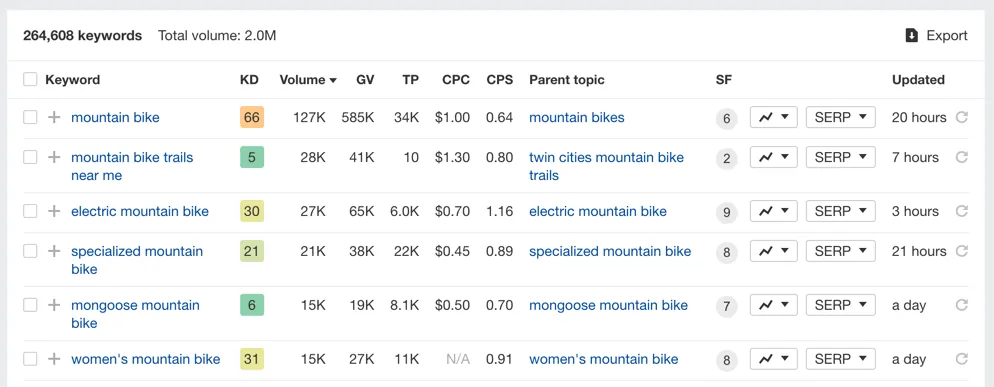Select the specialized mountain bike checkbox
Image resolution: width=994 pixels, height=387 pixels.
(30, 251)
